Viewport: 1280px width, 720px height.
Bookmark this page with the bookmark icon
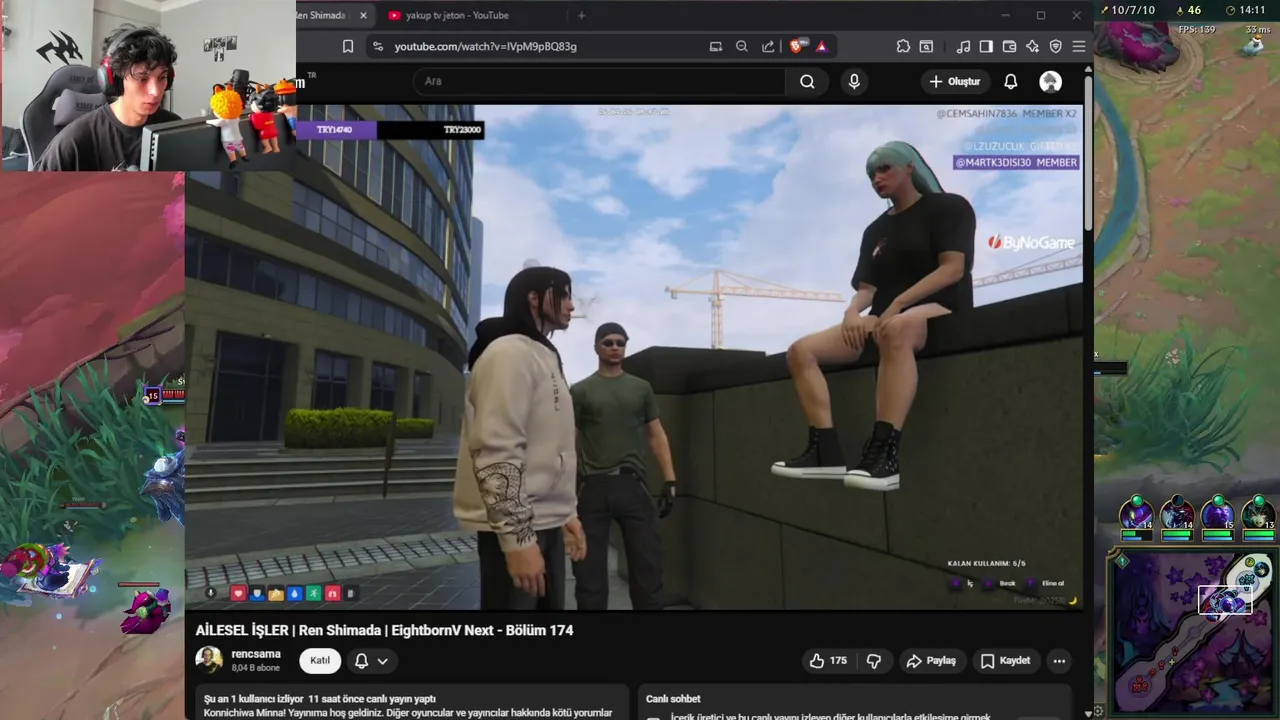click(348, 46)
